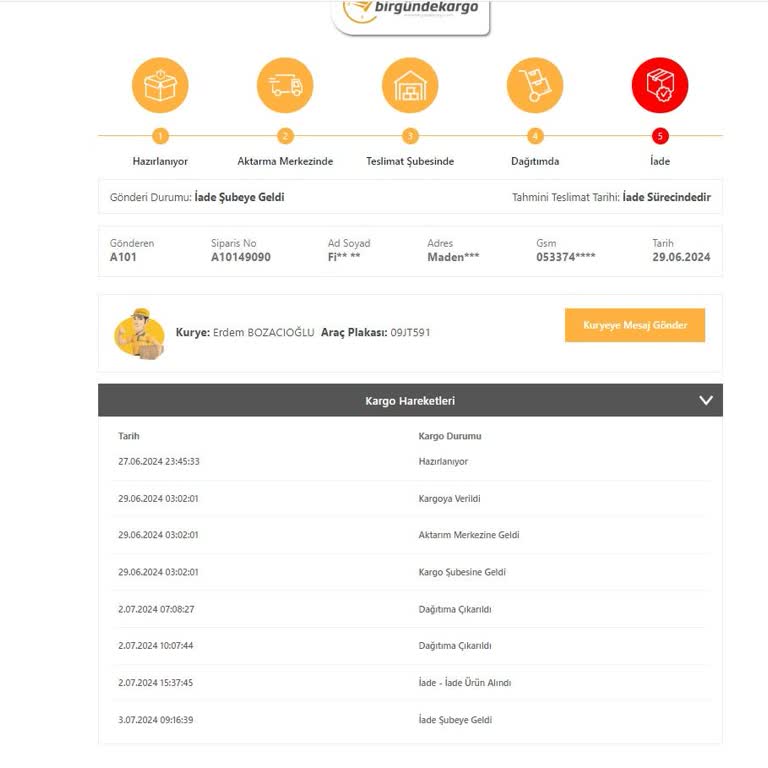Click step 2 marker on progress line
This screenshot has height=768, width=768.
pyautogui.click(x=285, y=136)
